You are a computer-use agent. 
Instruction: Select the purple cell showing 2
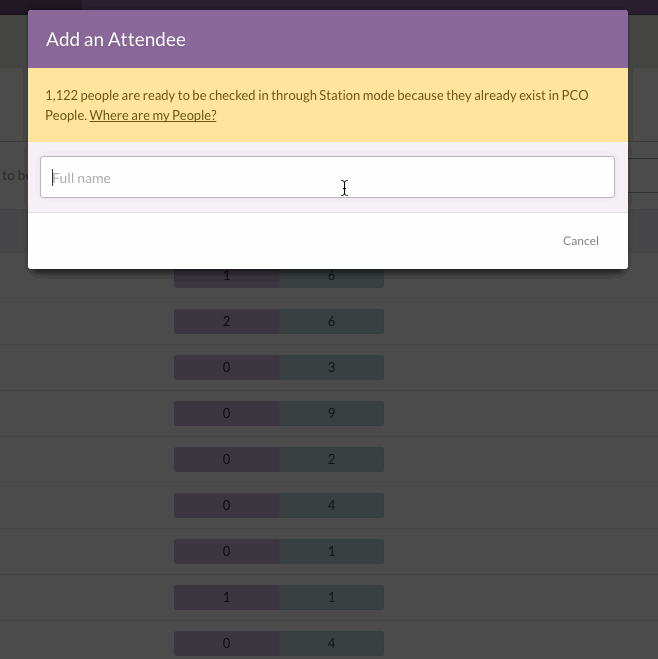click(x=227, y=322)
